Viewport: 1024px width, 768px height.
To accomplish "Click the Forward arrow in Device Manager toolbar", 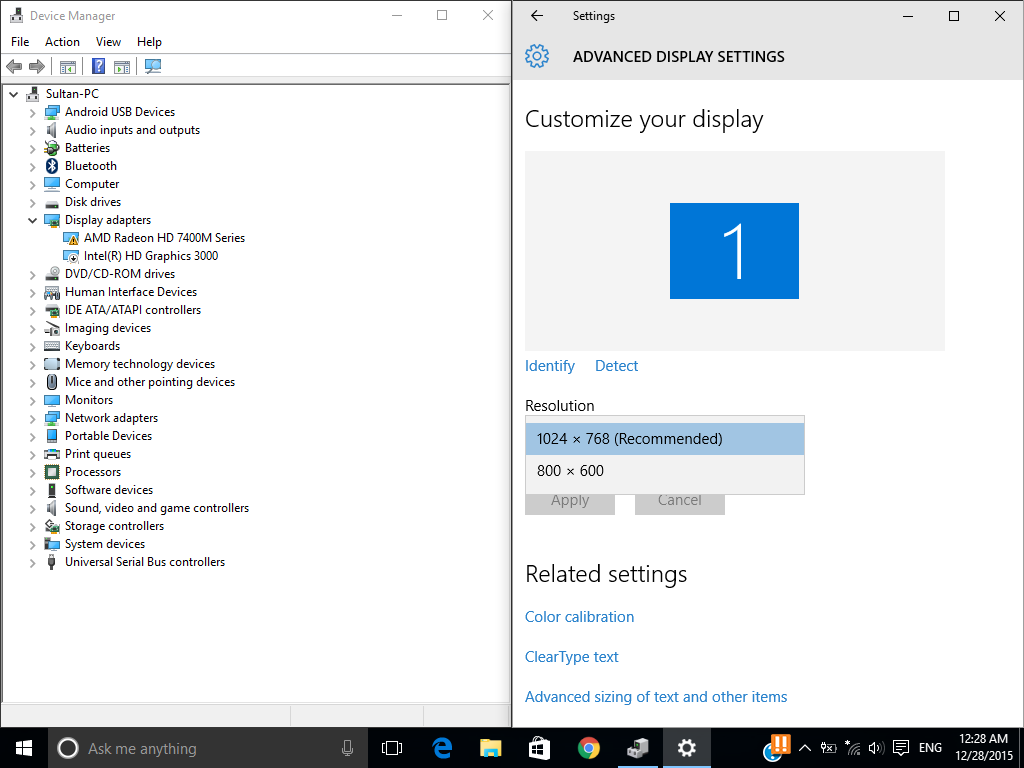I will 37,66.
